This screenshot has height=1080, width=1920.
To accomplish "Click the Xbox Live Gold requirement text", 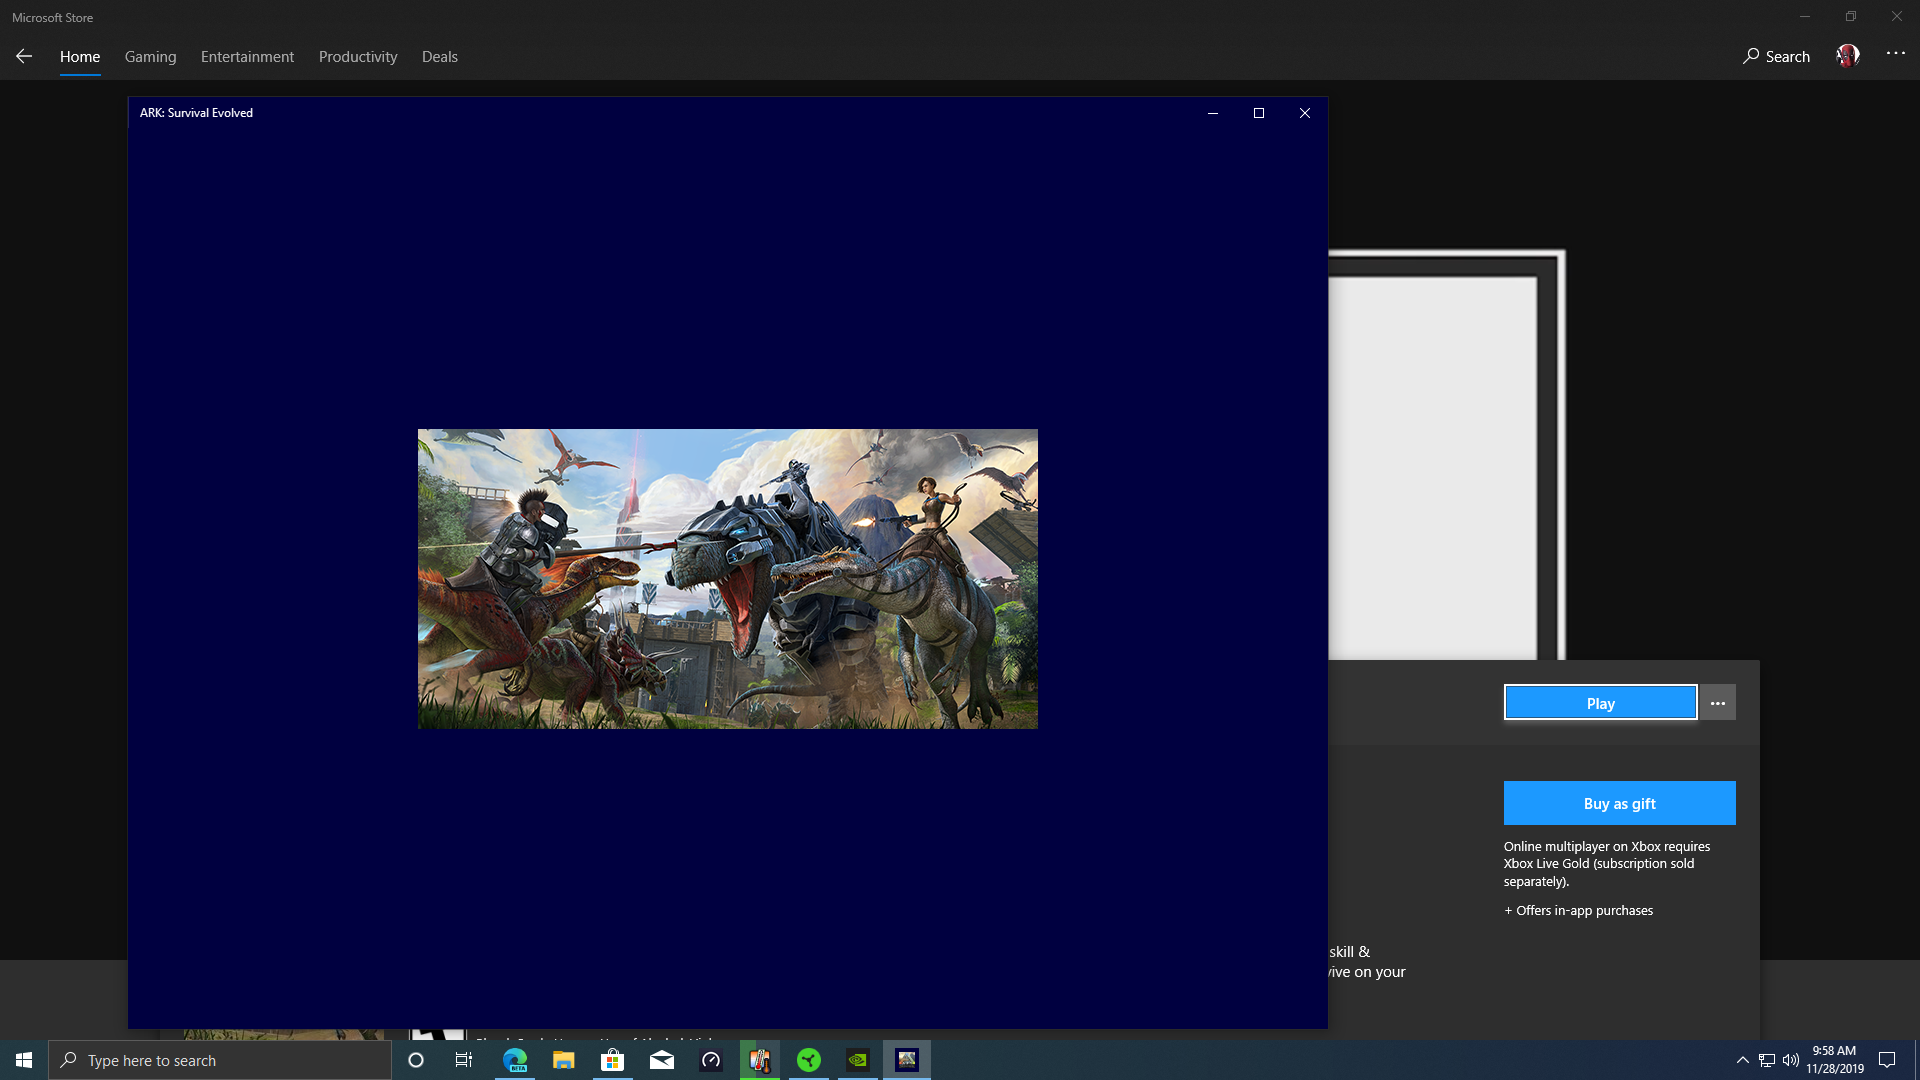I will click(x=1607, y=864).
